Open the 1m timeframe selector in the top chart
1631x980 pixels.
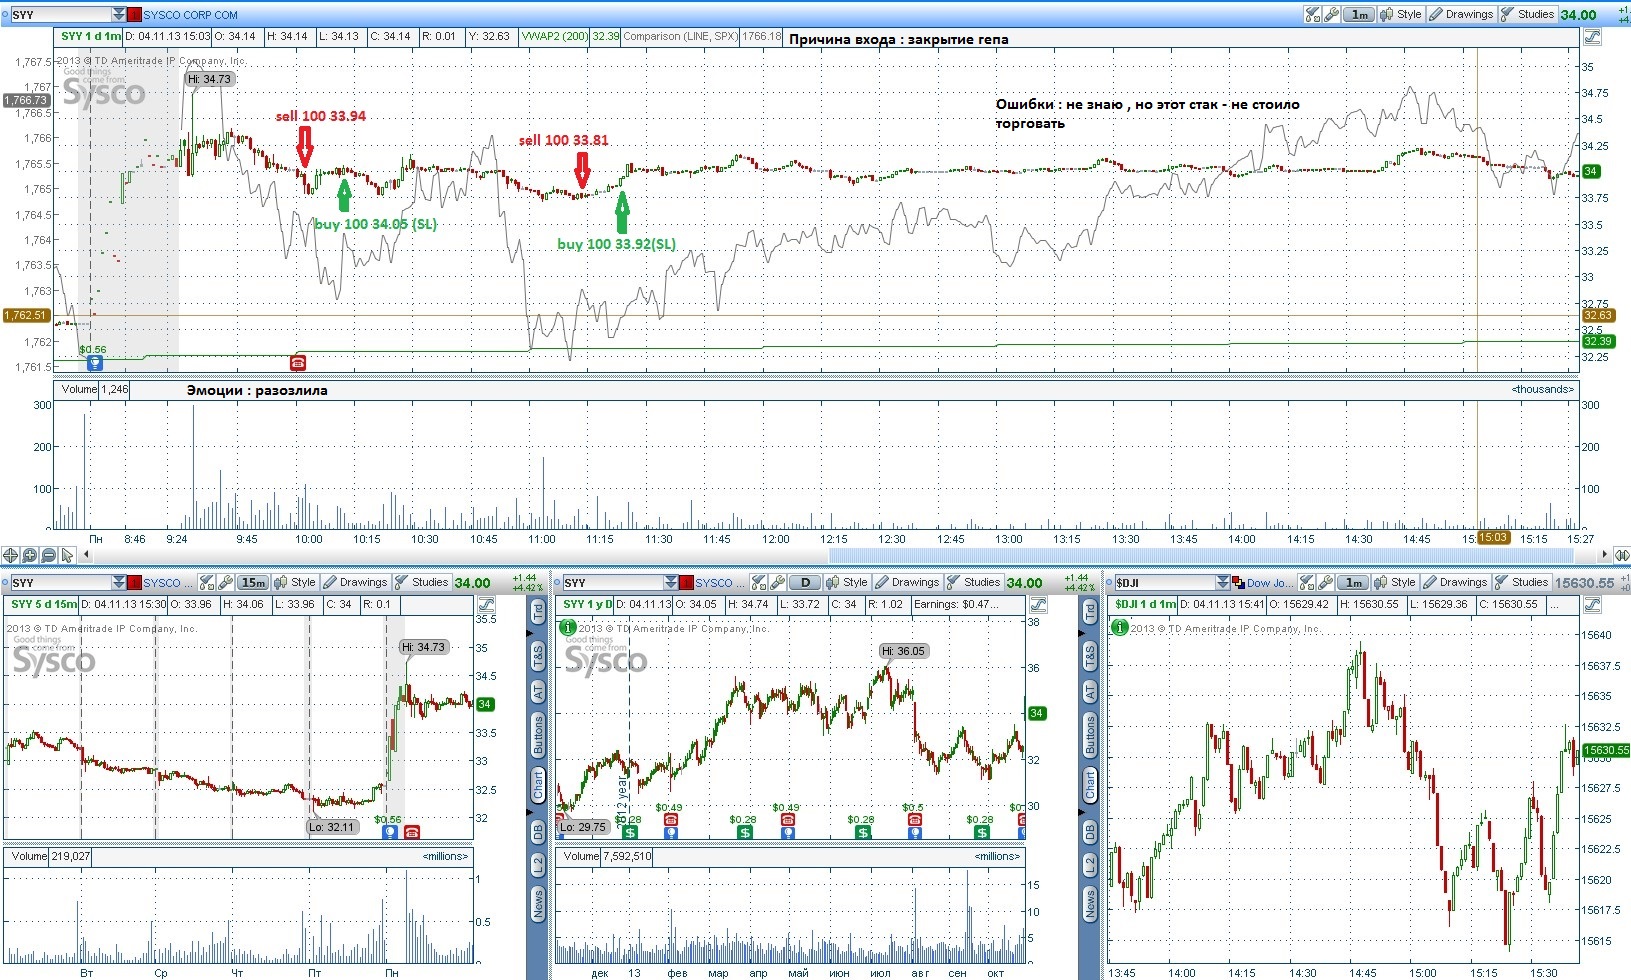coord(1360,14)
